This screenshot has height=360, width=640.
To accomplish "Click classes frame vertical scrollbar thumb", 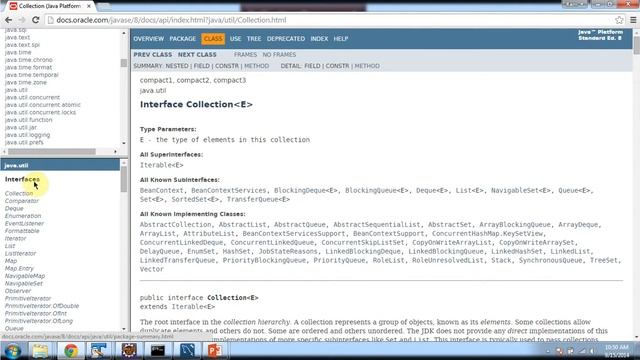I will click(x=124, y=179).
